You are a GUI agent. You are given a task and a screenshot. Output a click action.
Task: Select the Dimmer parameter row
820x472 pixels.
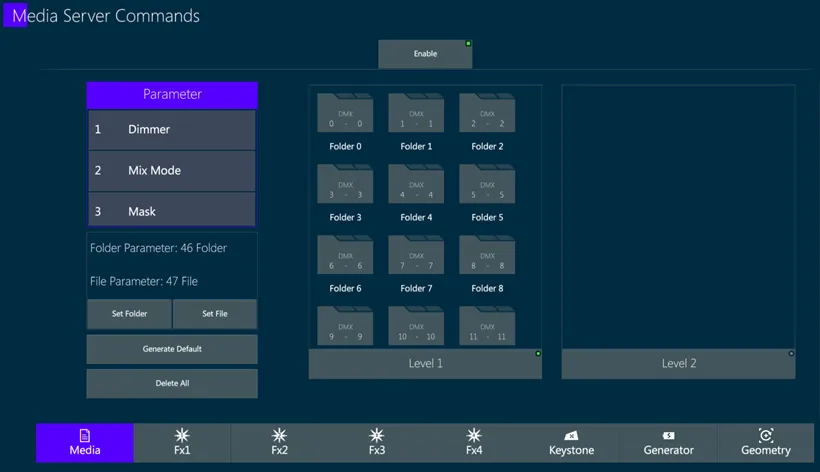(172, 130)
